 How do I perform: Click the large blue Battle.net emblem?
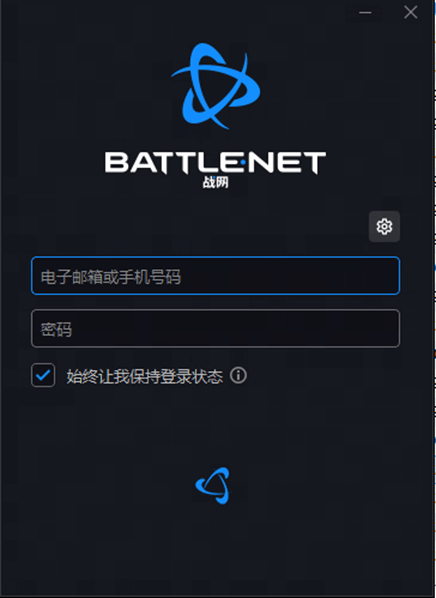[216, 86]
